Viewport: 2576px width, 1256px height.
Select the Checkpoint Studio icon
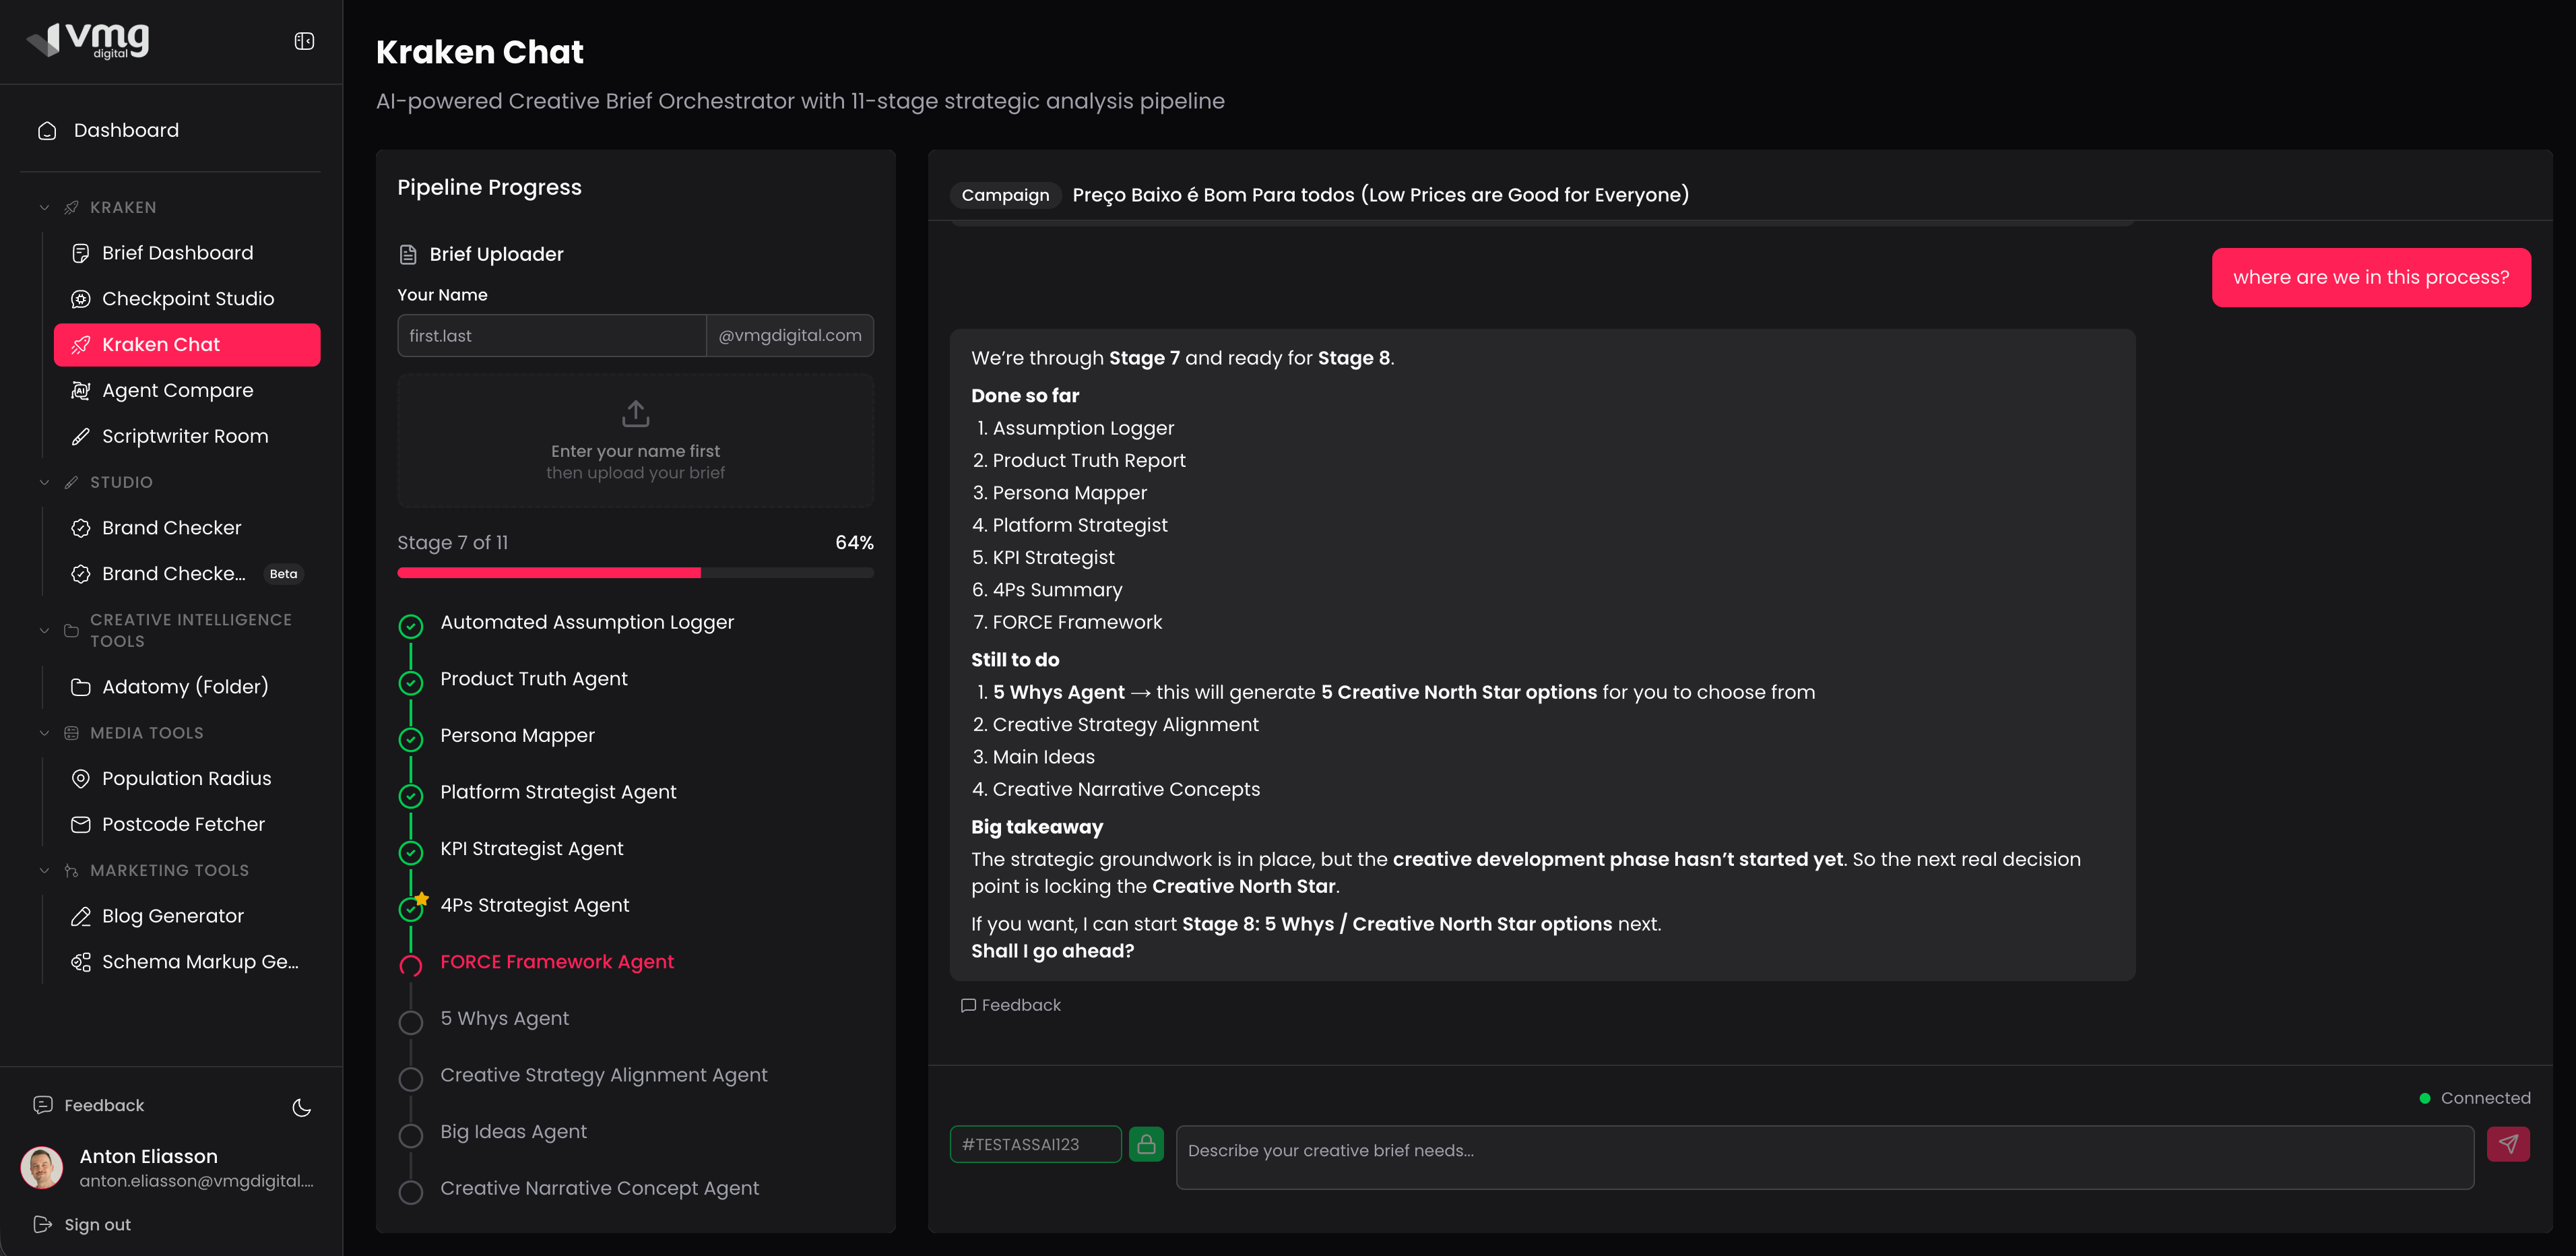[81, 298]
